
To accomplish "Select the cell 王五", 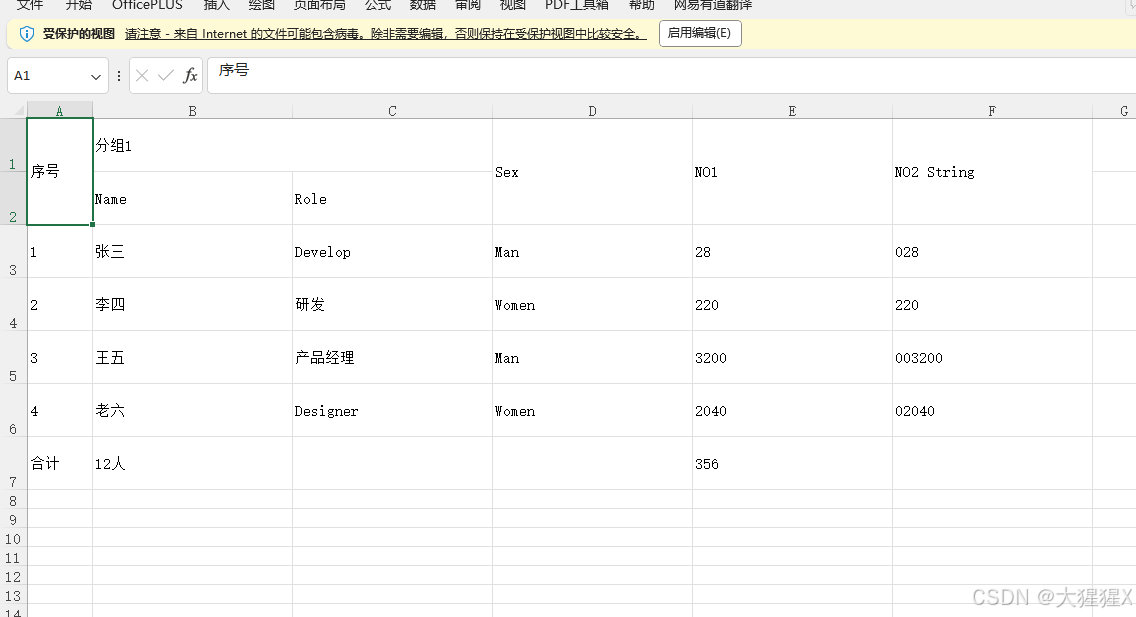I will (192, 357).
